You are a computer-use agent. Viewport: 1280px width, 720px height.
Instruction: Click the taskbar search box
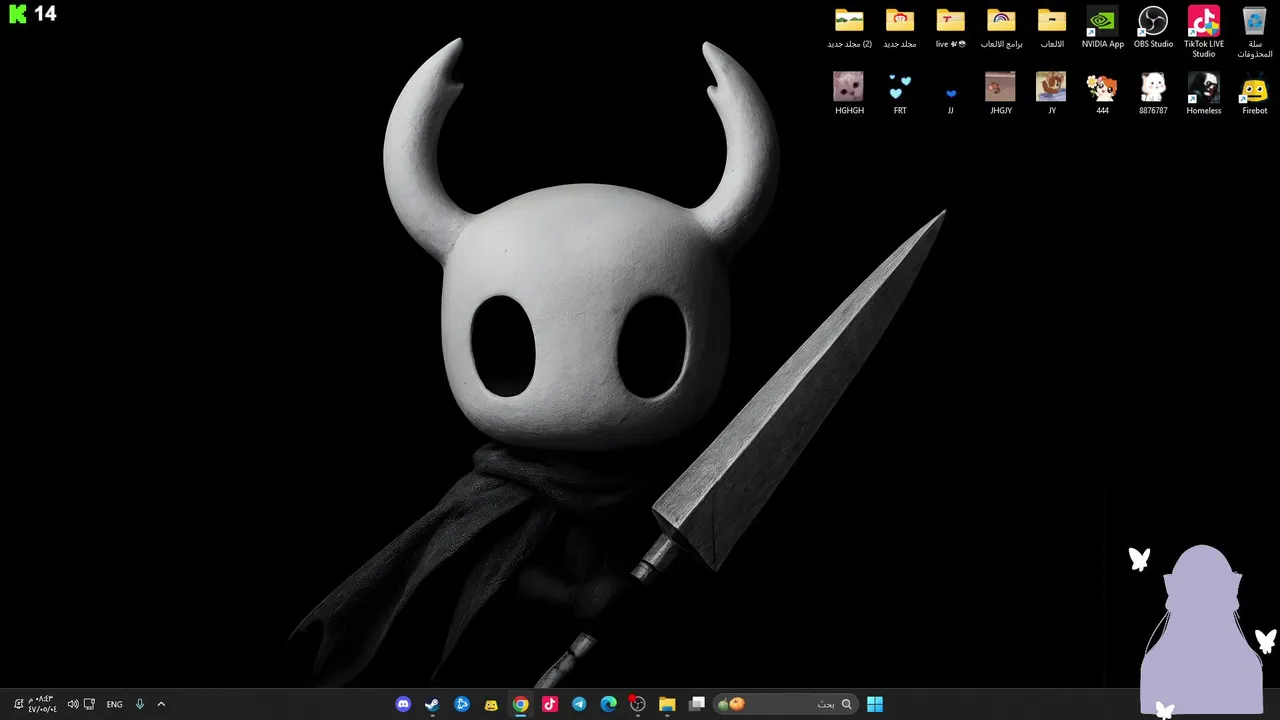(x=785, y=704)
